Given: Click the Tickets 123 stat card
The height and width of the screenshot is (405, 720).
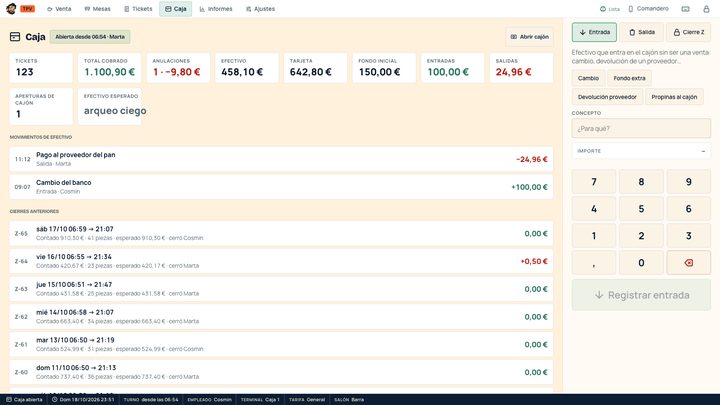Looking at the screenshot, I should coord(41,68).
